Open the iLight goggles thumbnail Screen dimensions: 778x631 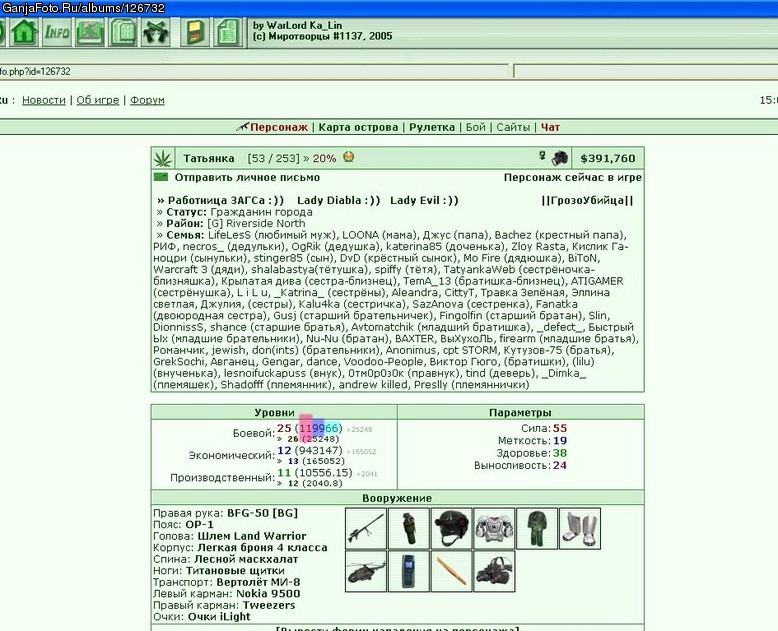pos(494,571)
